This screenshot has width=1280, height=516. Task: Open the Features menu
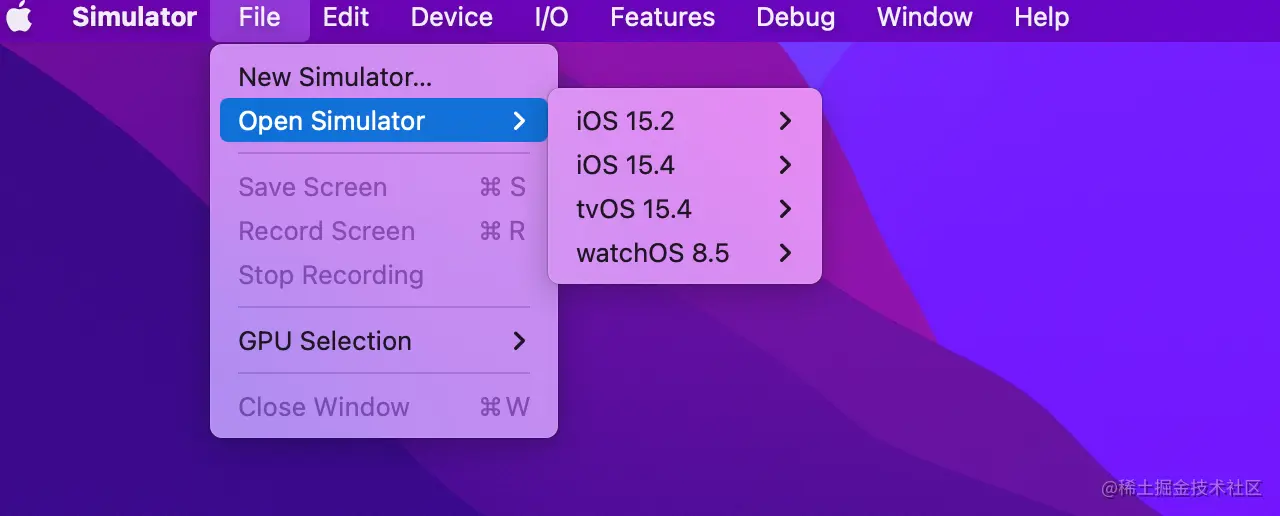663,17
